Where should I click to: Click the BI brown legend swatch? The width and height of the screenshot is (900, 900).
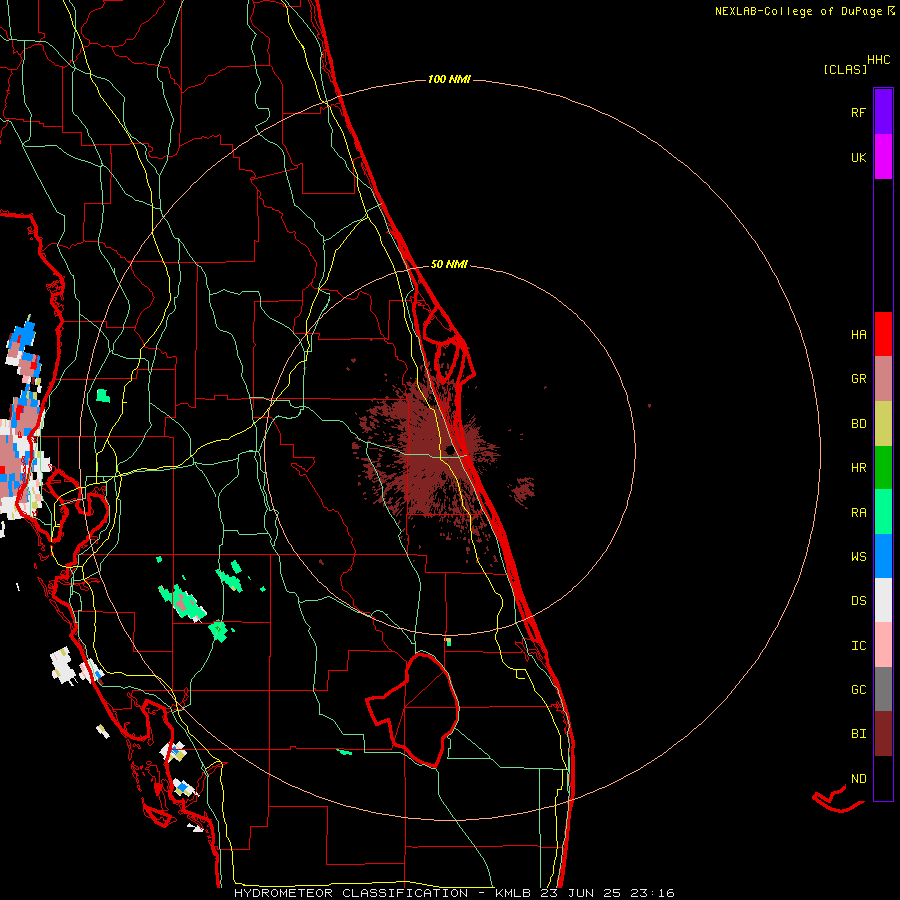click(x=883, y=734)
